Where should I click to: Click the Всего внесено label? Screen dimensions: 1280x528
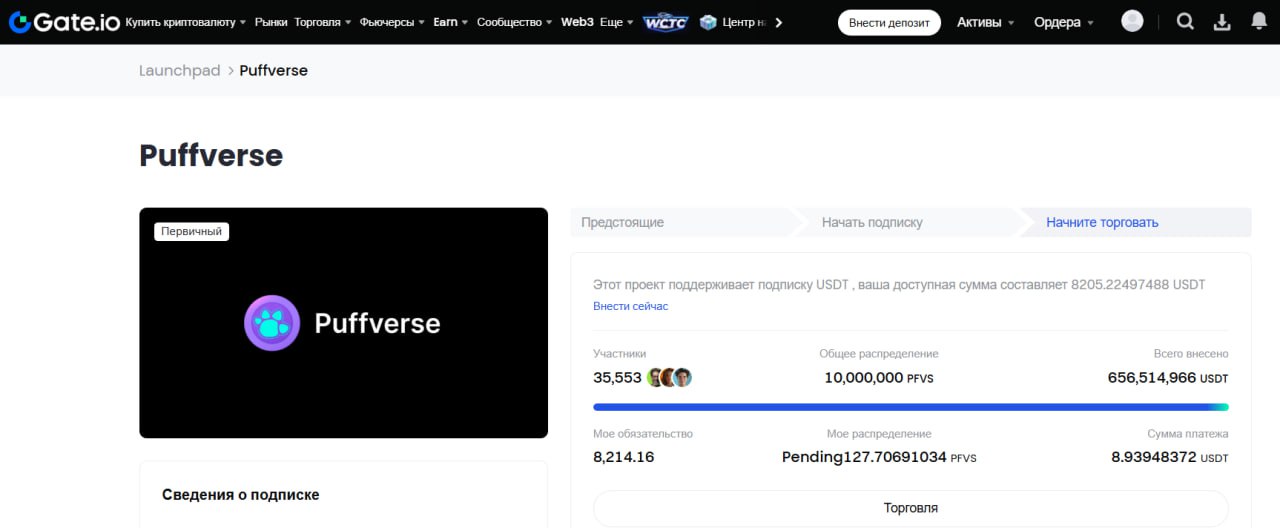coord(1191,353)
